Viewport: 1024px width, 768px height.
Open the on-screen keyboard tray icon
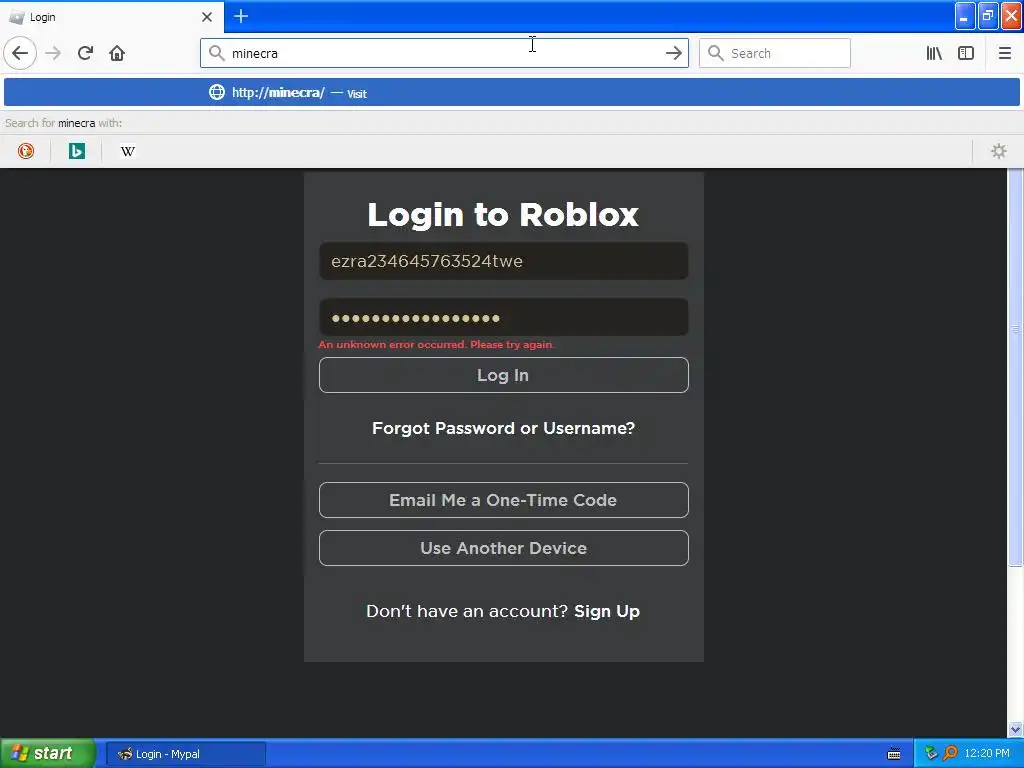click(894, 754)
